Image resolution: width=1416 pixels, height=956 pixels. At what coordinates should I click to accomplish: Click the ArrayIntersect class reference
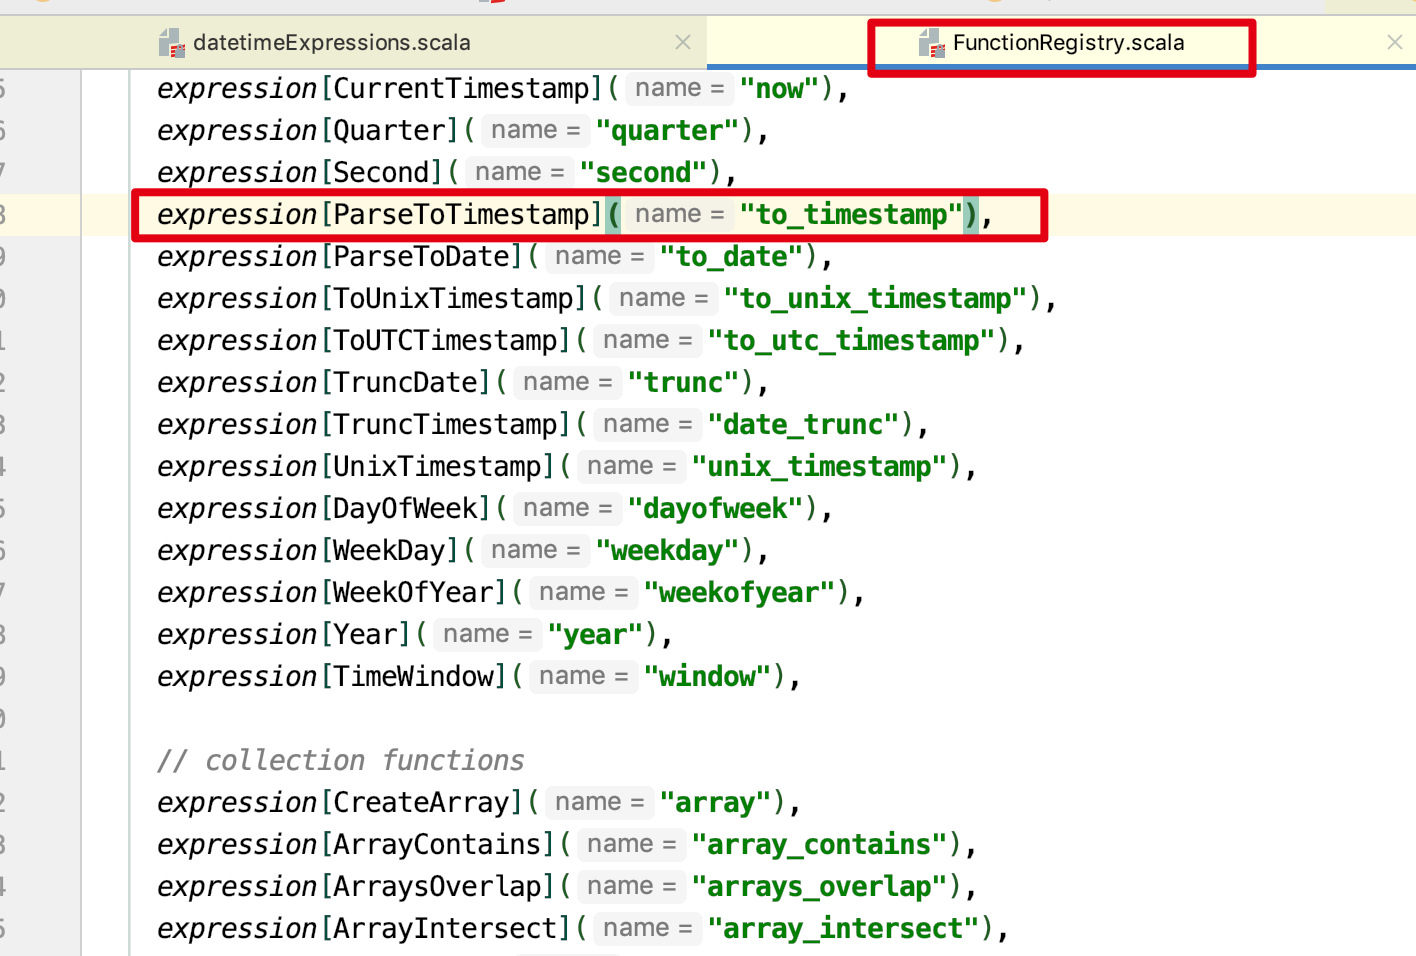coord(445,928)
